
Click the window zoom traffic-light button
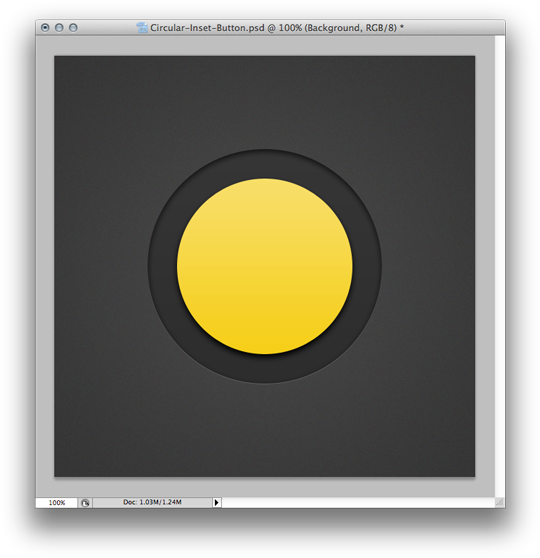coord(73,27)
